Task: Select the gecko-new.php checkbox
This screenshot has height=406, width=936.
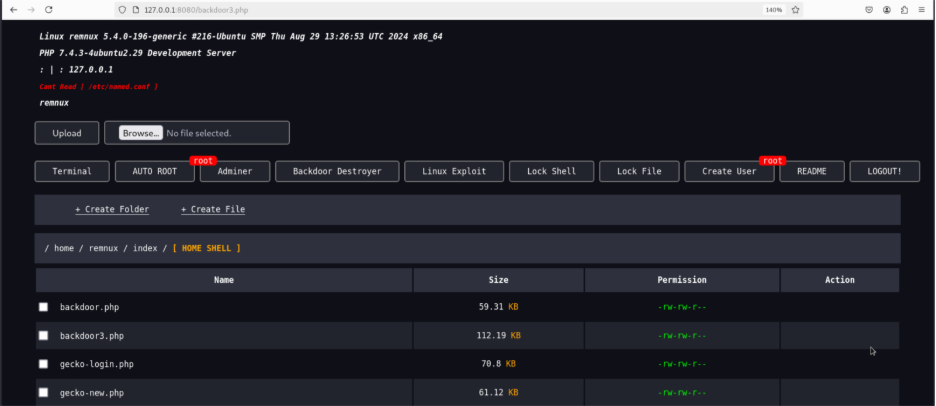Action: [44, 392]
